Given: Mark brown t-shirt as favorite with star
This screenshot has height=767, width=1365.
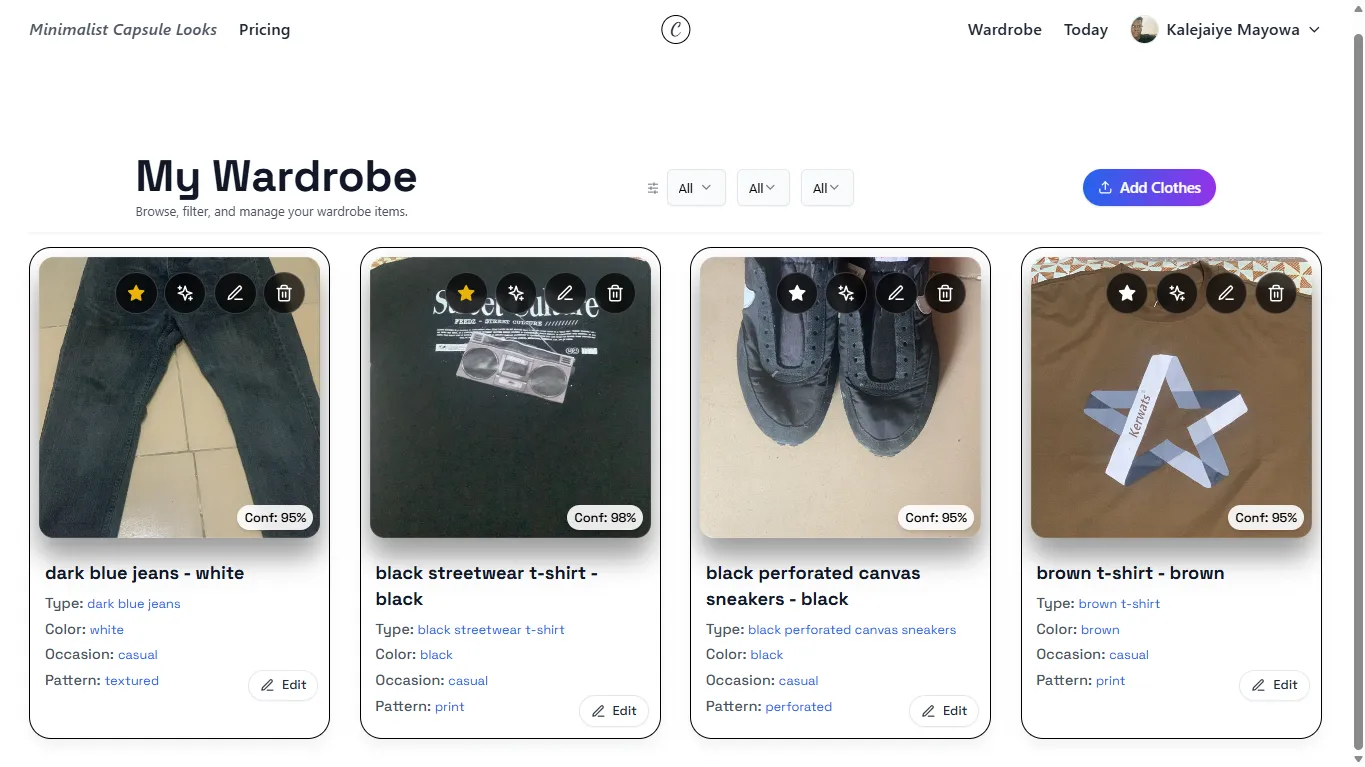Looking at the screenshot, I should pyautogui.click(x=1127, y=293).
